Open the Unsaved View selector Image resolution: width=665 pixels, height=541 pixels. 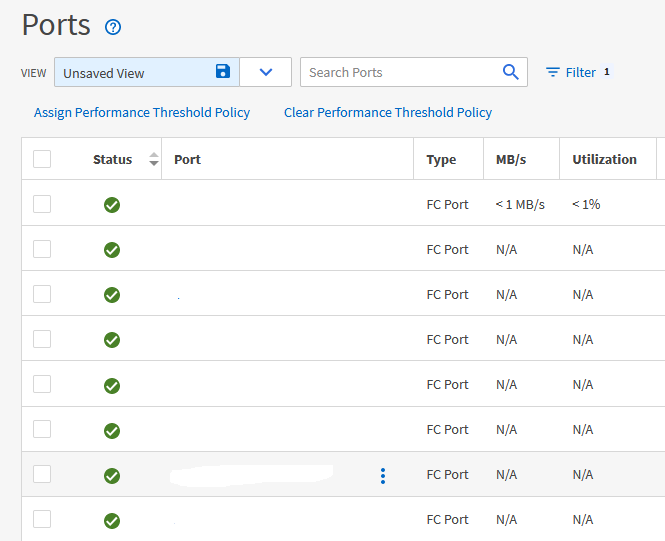coord(135,72)
